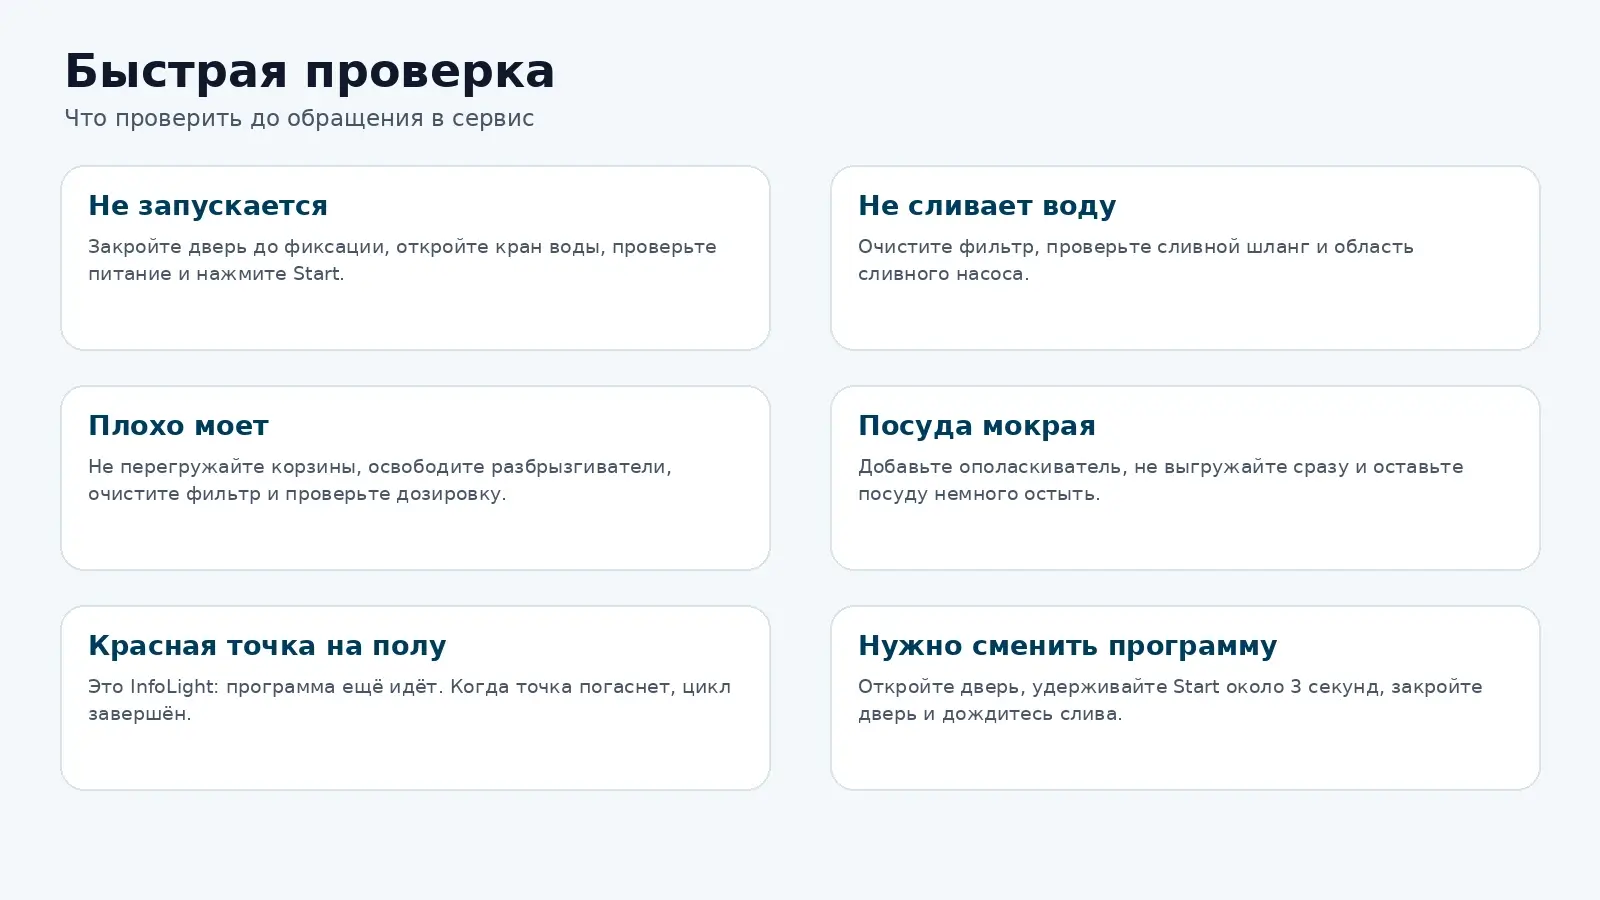The width and height of the screenshot is (1600, 900).
Task: Click description starting 'Добавьте ополаскиватель'
Action: [x=1161, y=480]
